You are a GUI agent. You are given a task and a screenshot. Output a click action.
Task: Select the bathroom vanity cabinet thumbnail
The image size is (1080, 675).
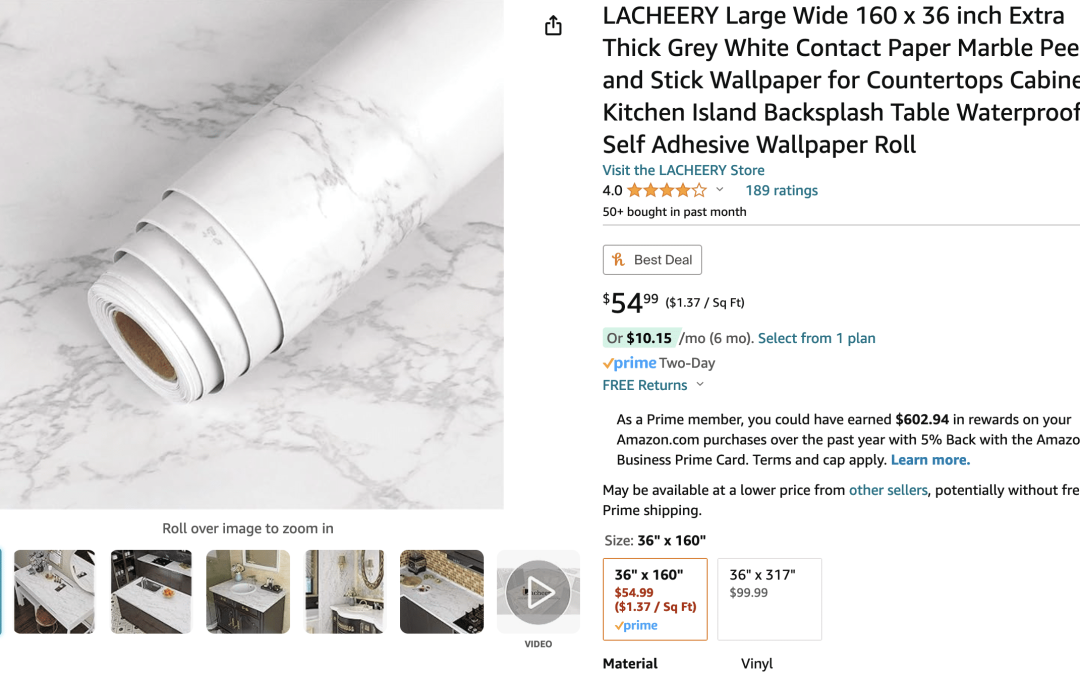coord(248,592)
